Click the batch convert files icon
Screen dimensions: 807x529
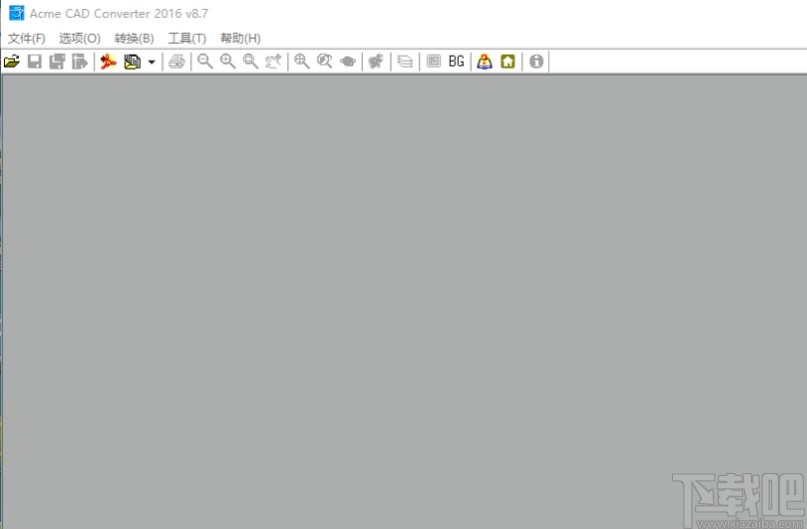132,62
